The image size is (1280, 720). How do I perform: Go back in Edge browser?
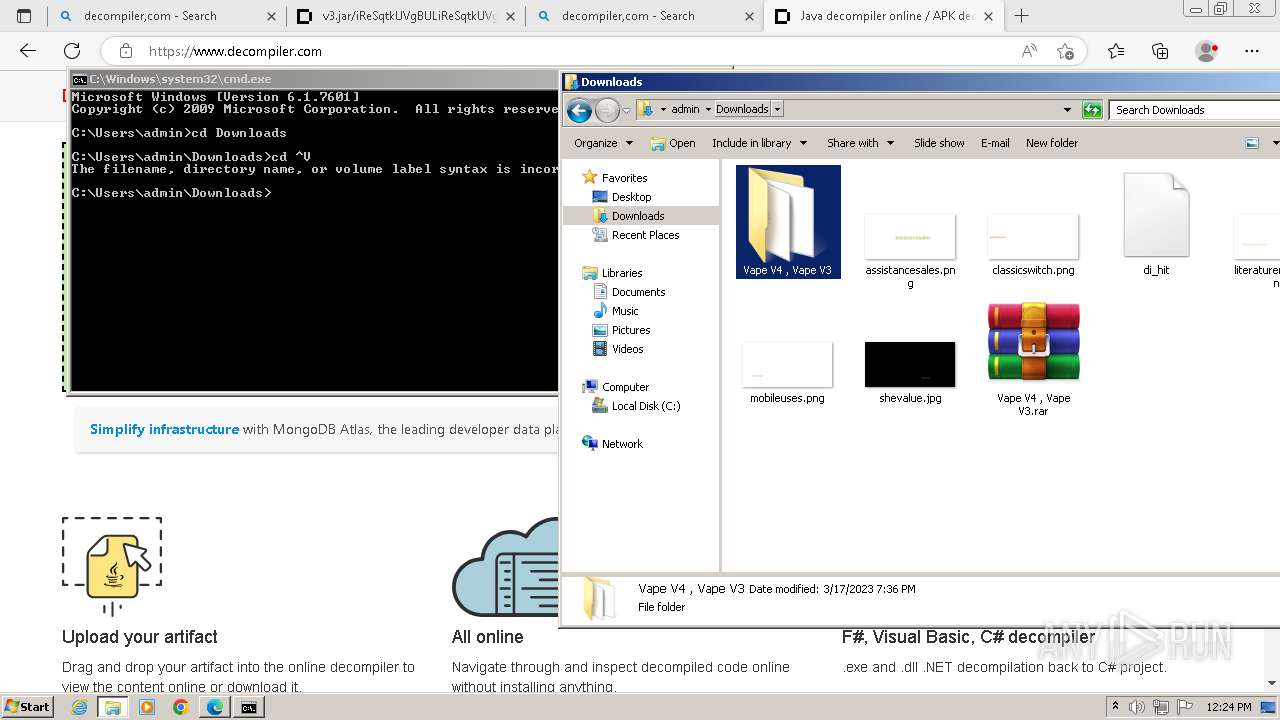point(28,51)
